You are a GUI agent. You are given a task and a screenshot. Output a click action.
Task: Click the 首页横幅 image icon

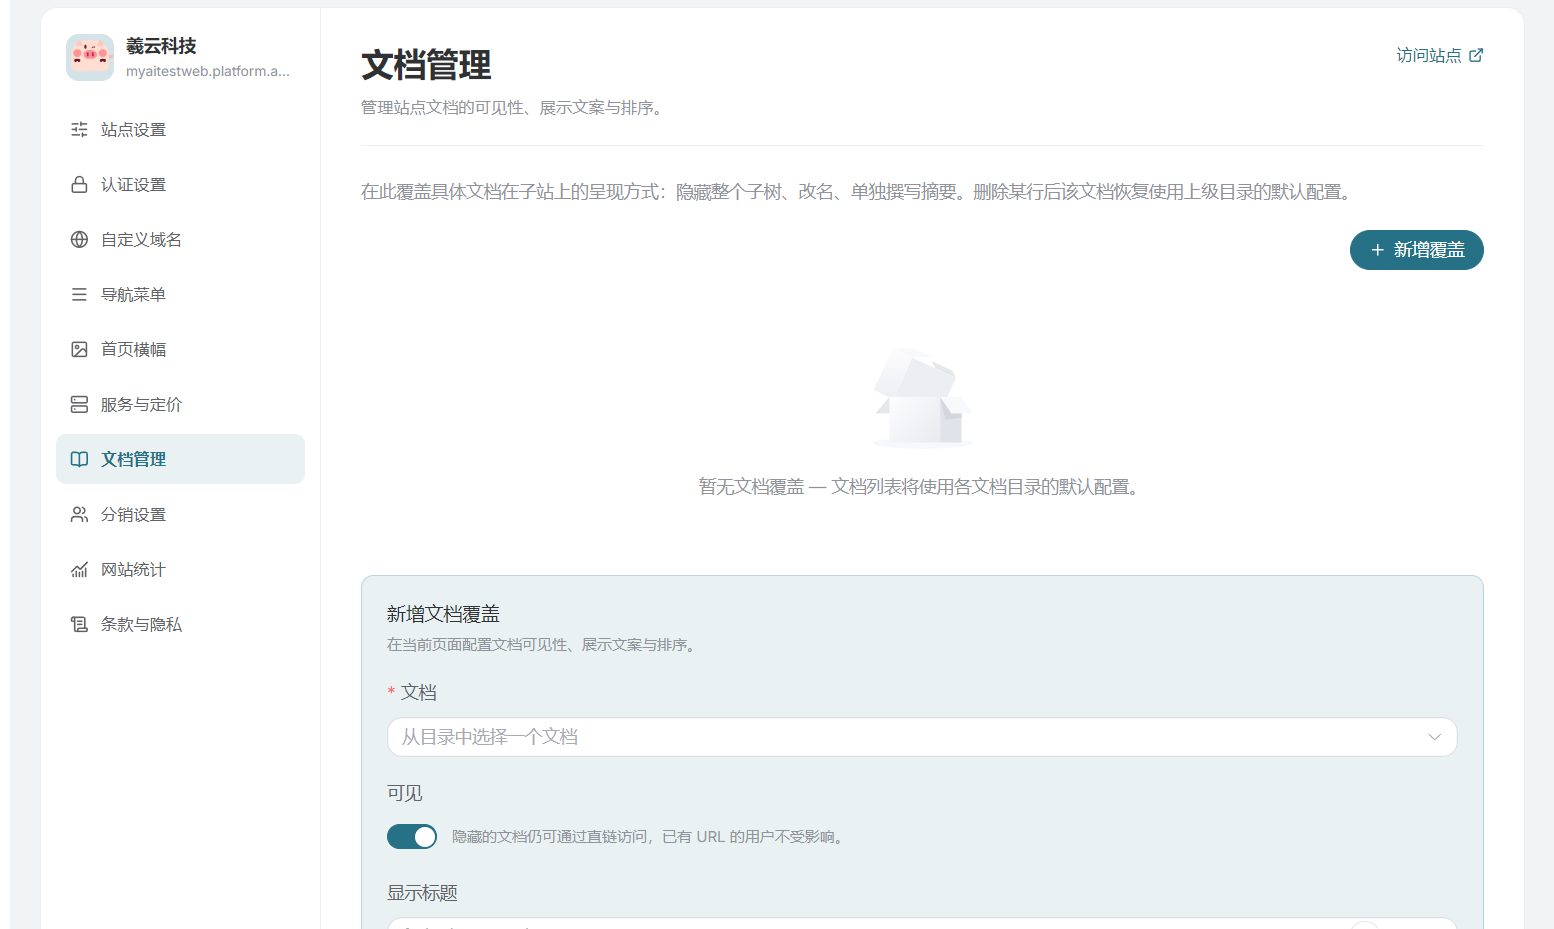tap(79, 350)
